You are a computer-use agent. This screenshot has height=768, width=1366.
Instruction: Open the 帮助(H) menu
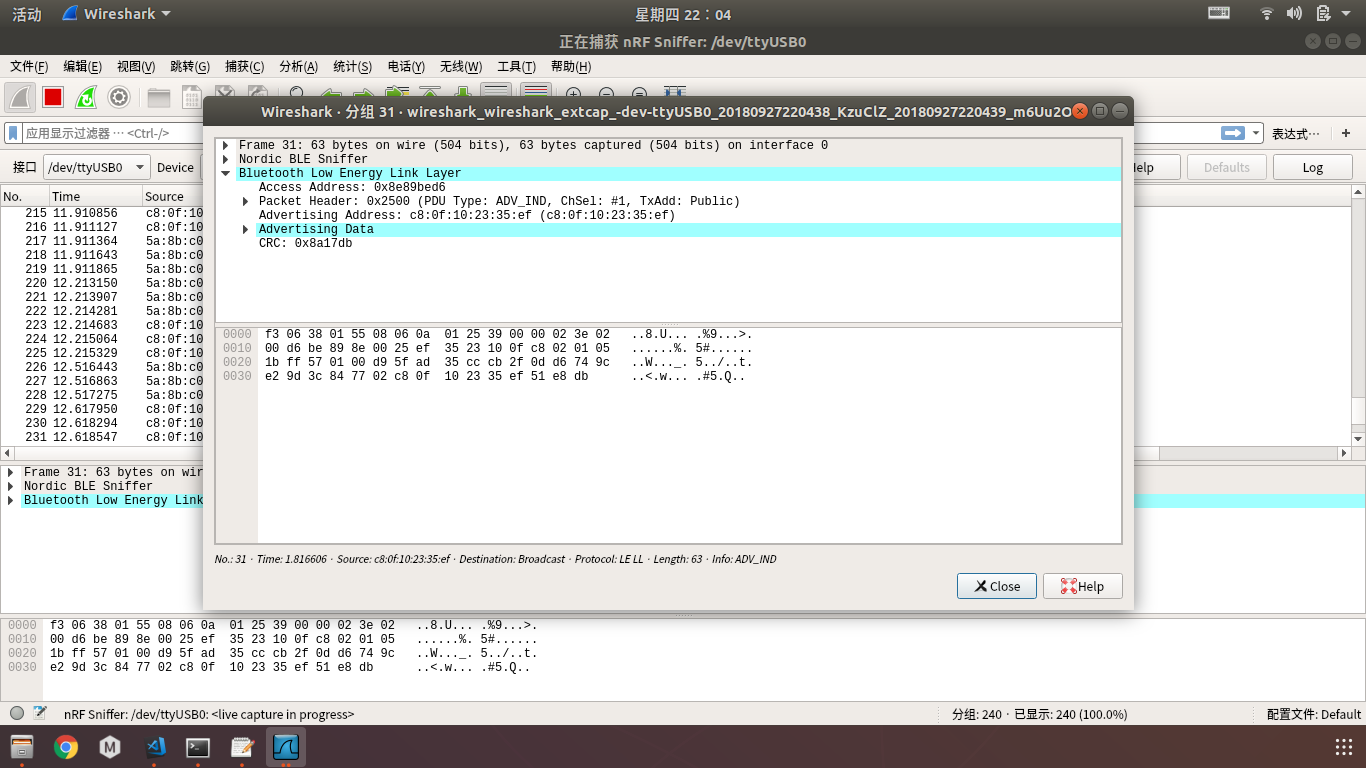570,66
